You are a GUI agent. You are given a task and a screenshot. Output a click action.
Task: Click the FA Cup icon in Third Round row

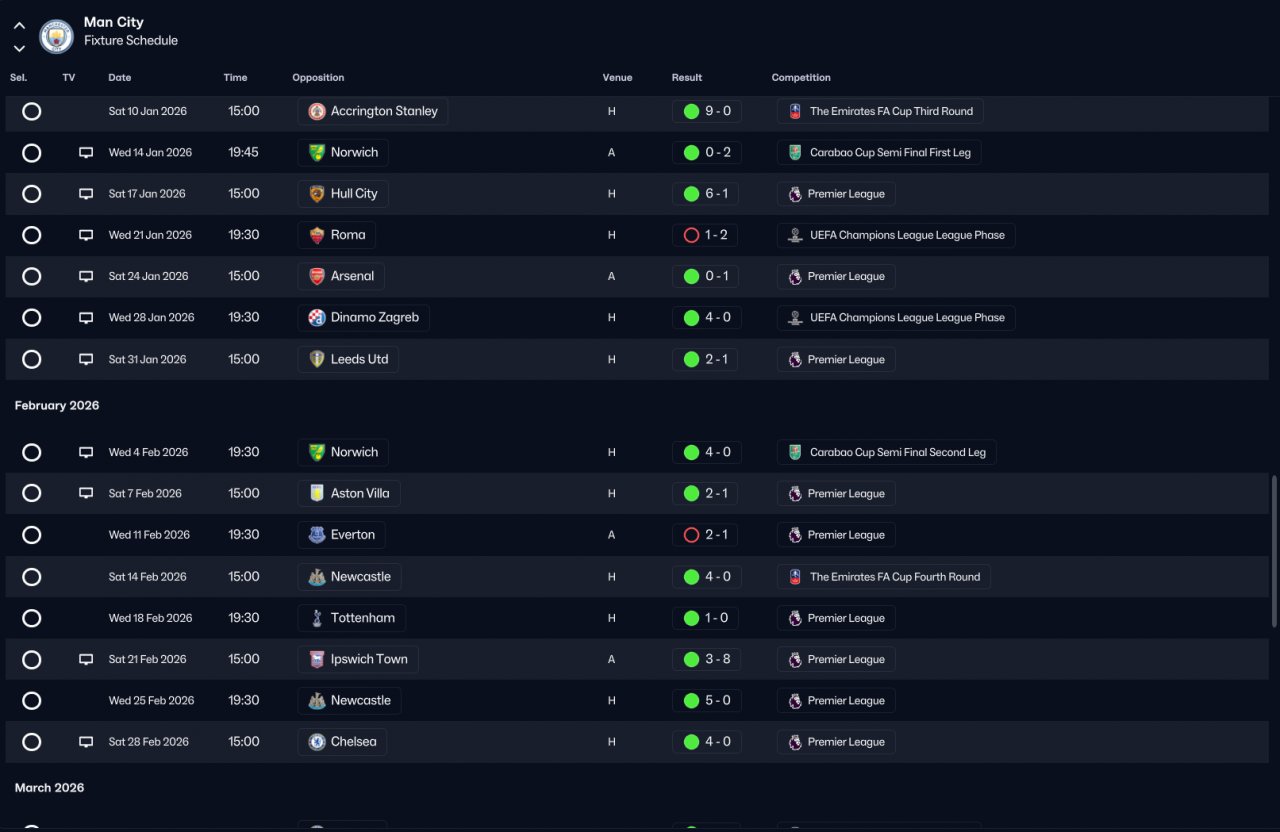(x=795, y=111)
